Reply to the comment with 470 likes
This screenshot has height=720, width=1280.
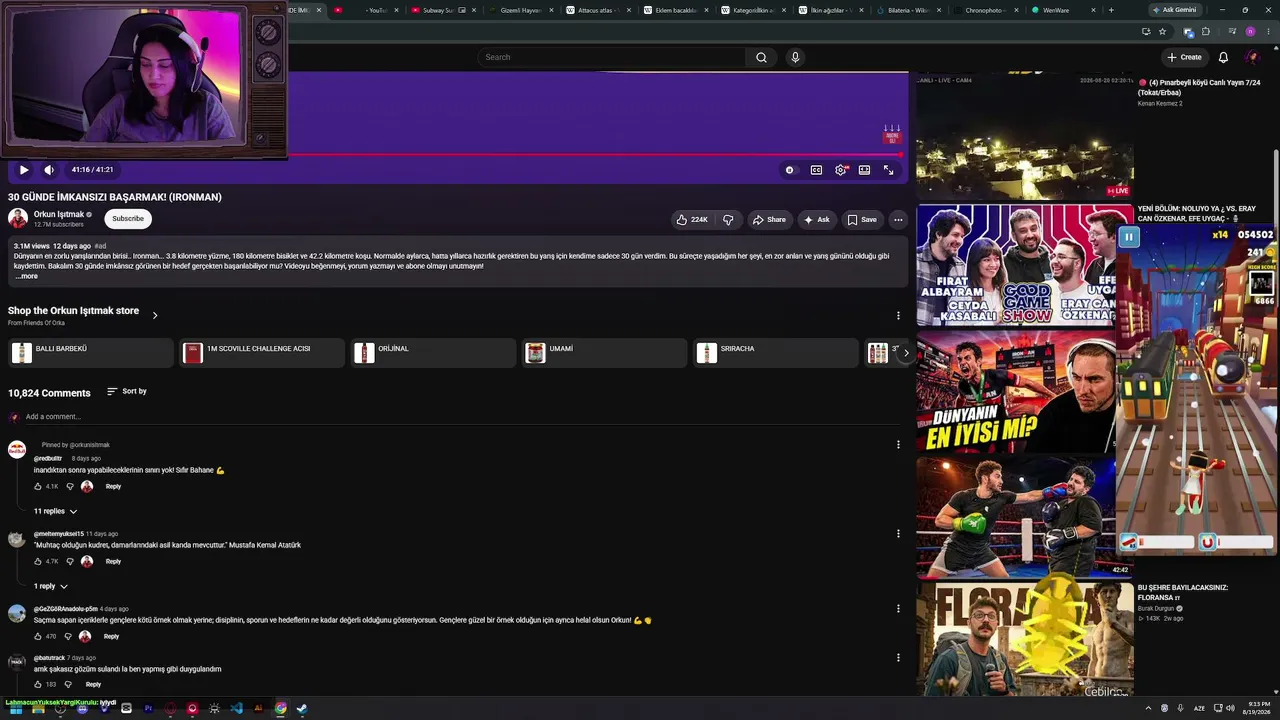click(x=111, y=637)
